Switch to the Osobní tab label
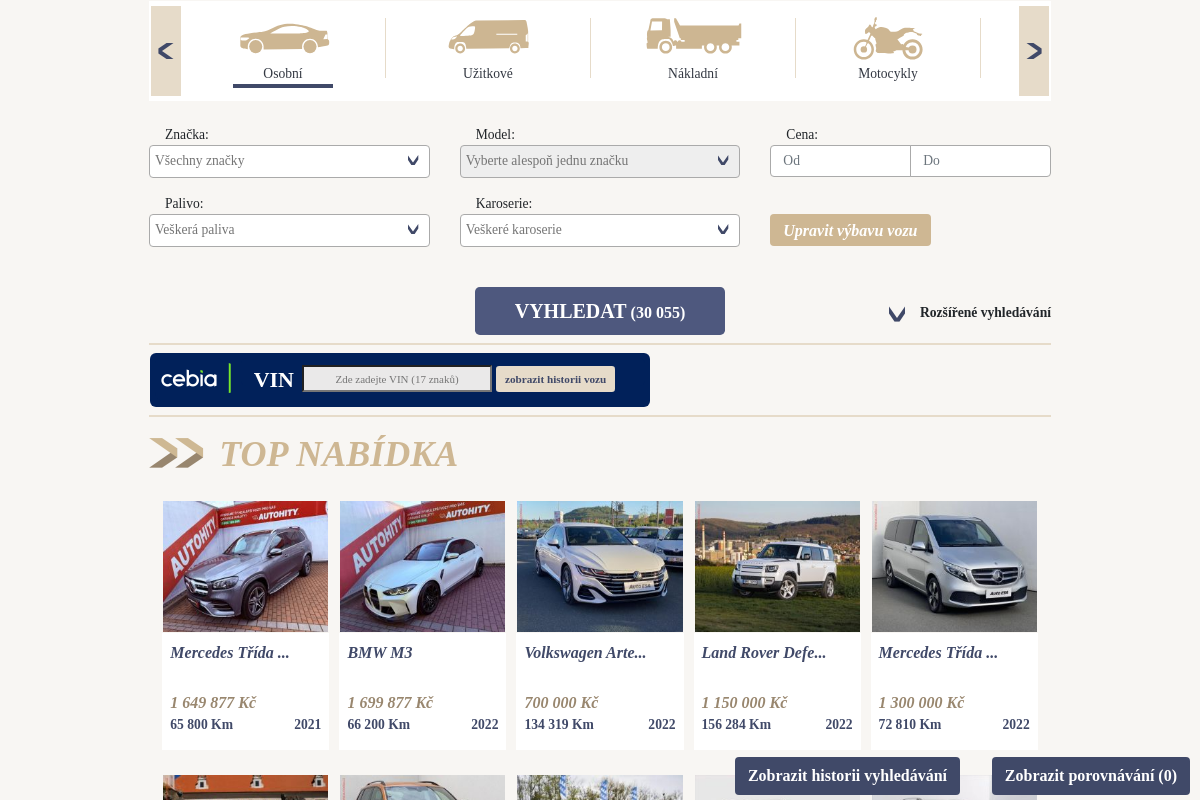 click(283, 74)
